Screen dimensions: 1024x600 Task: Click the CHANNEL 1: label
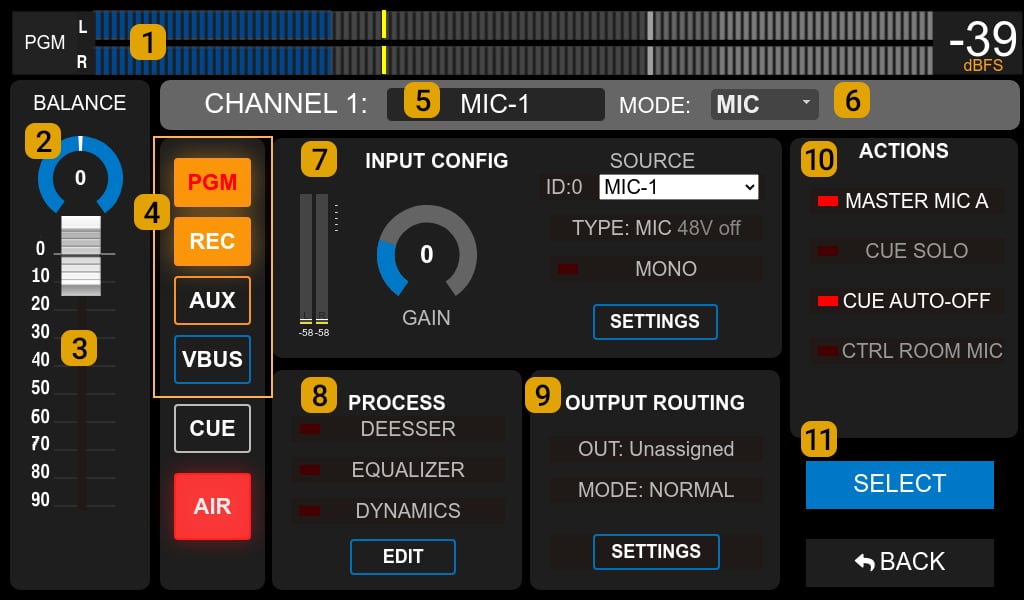(286, 104)
